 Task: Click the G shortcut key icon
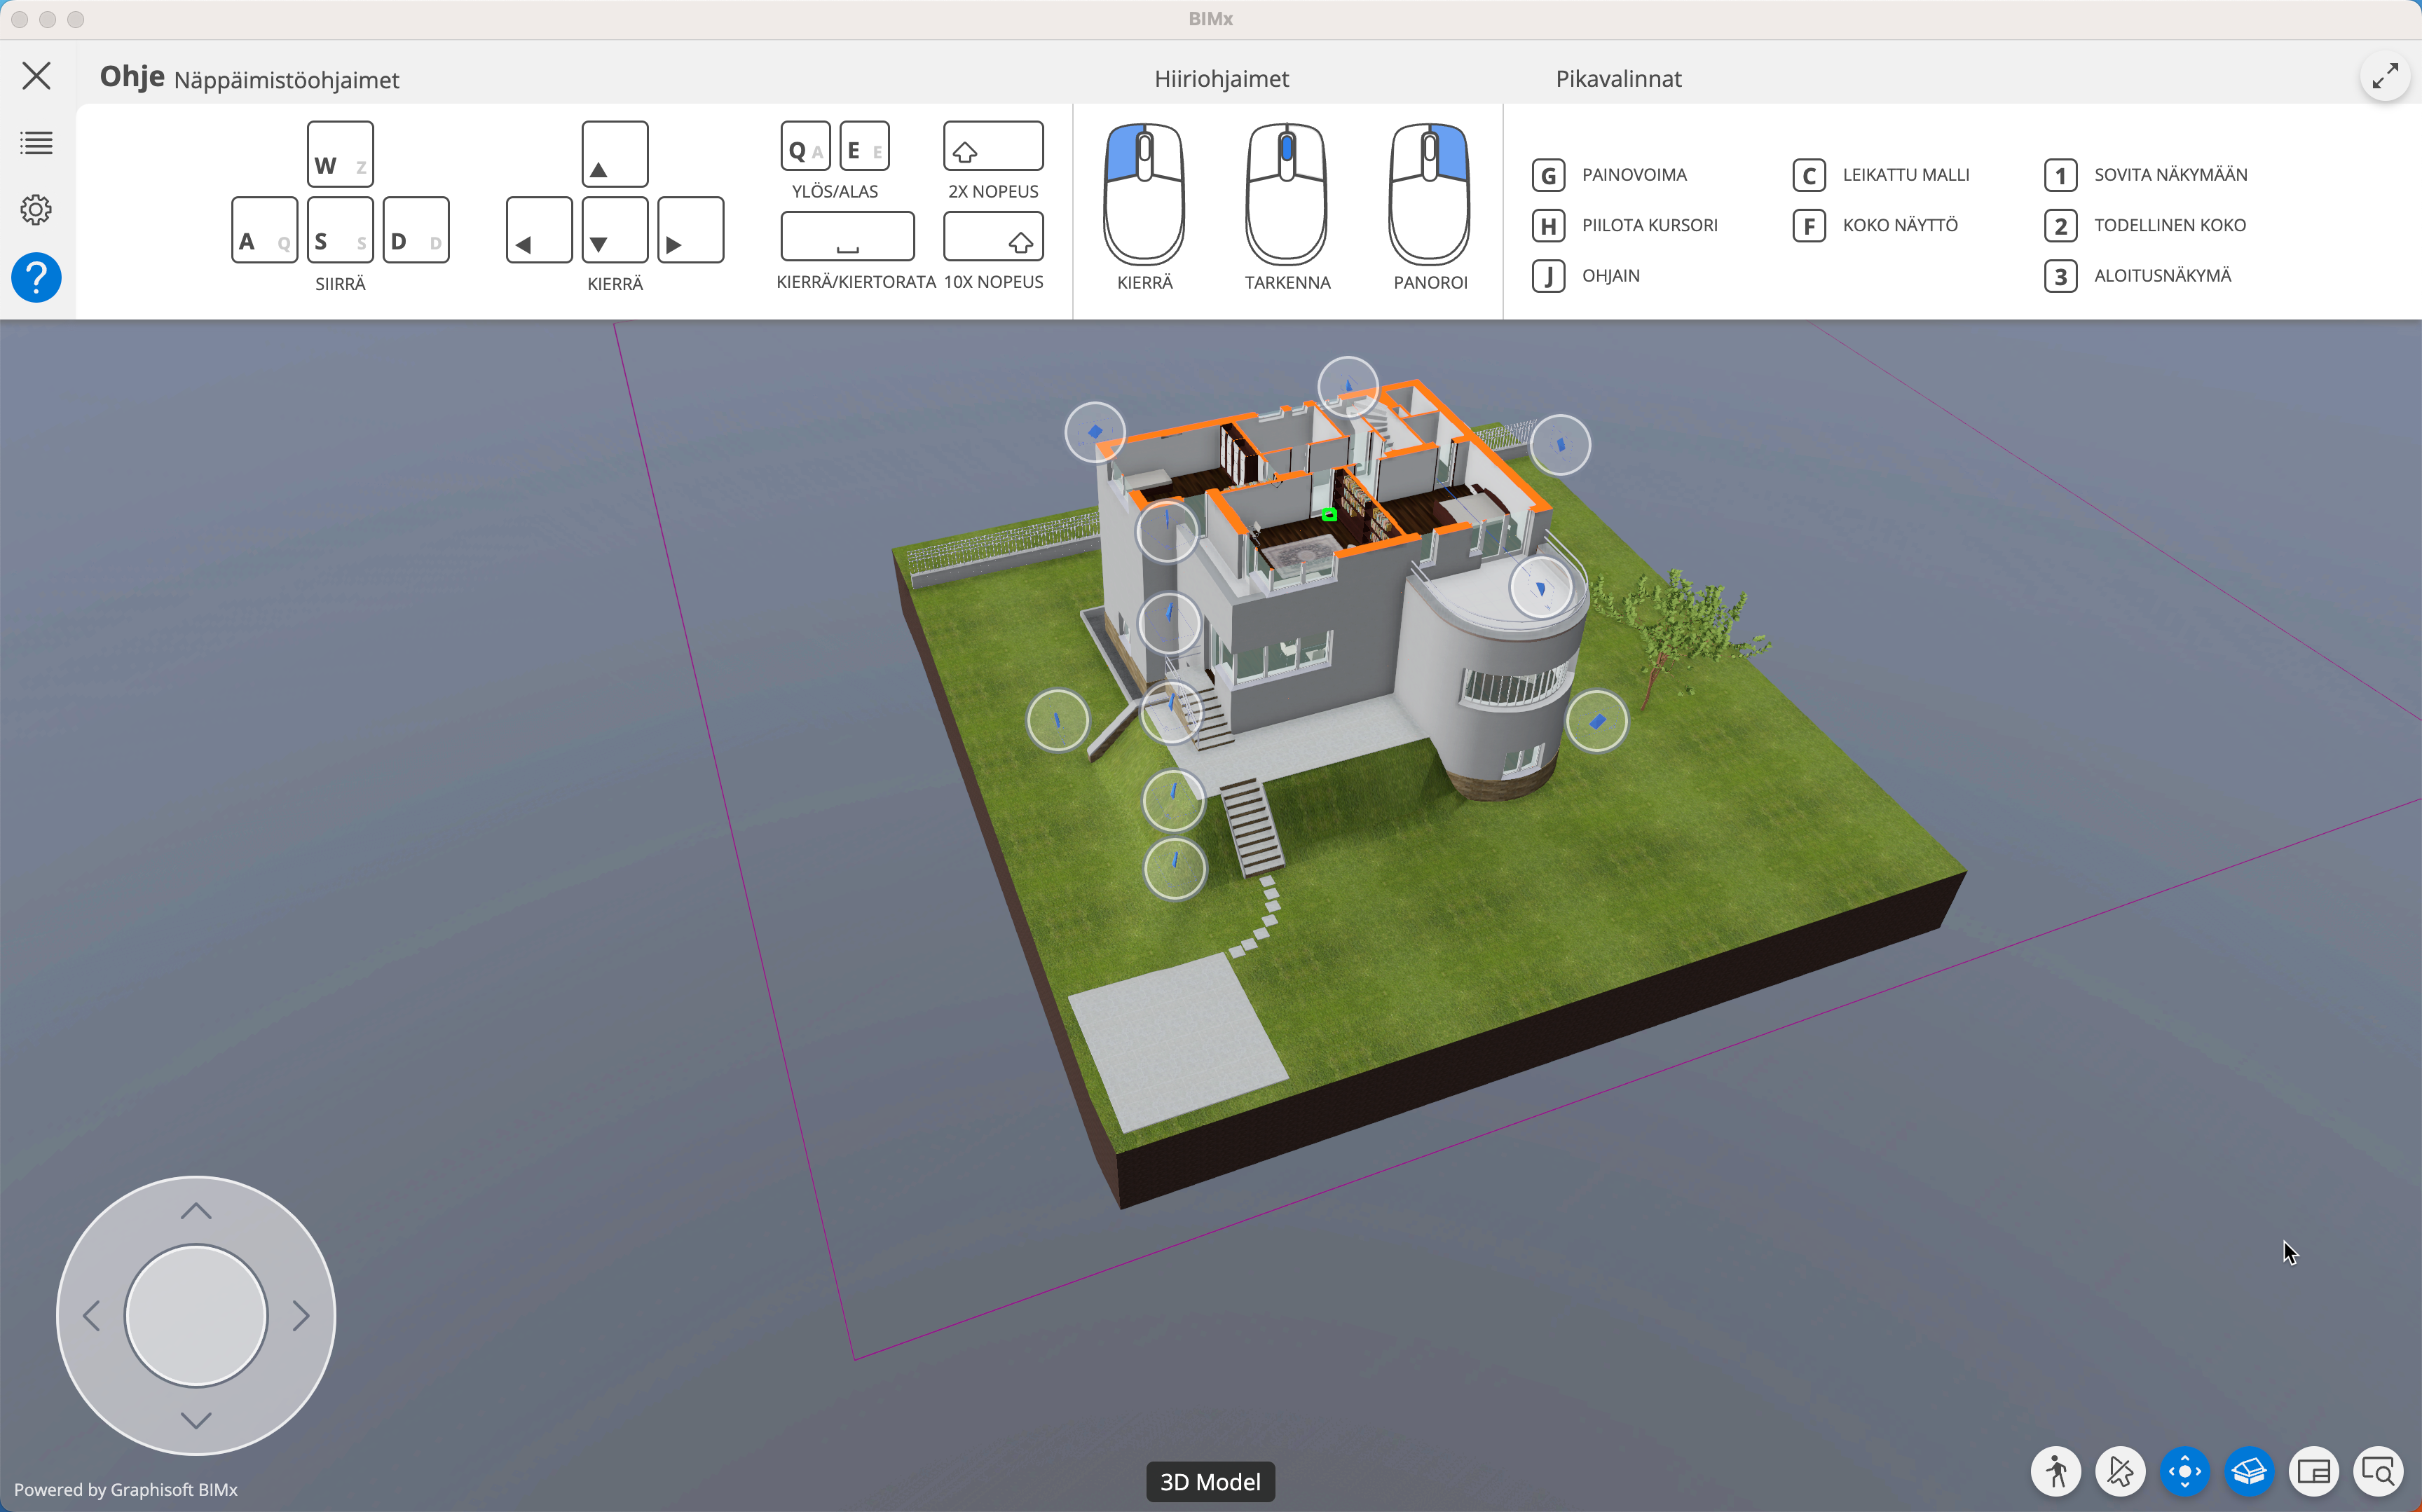tap(1548, 175)
